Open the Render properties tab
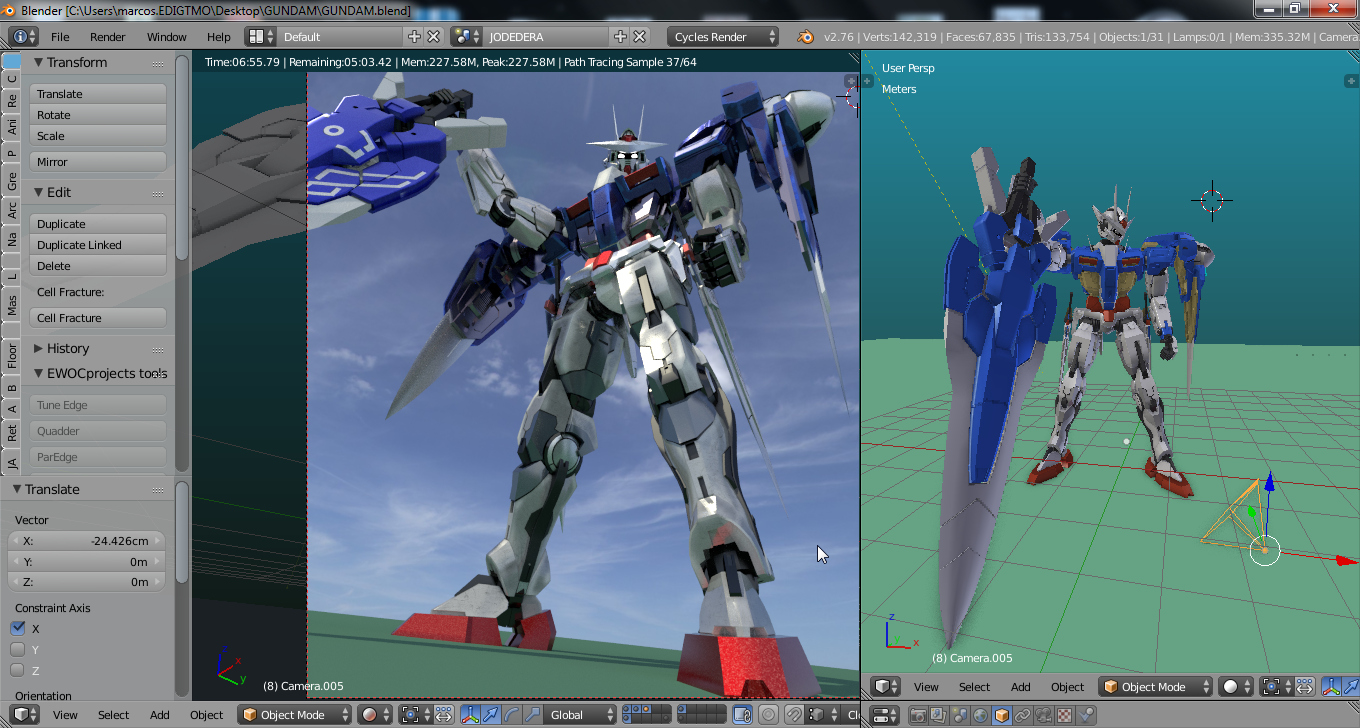This screenshot has height=728, width=1360. point(917,715)
